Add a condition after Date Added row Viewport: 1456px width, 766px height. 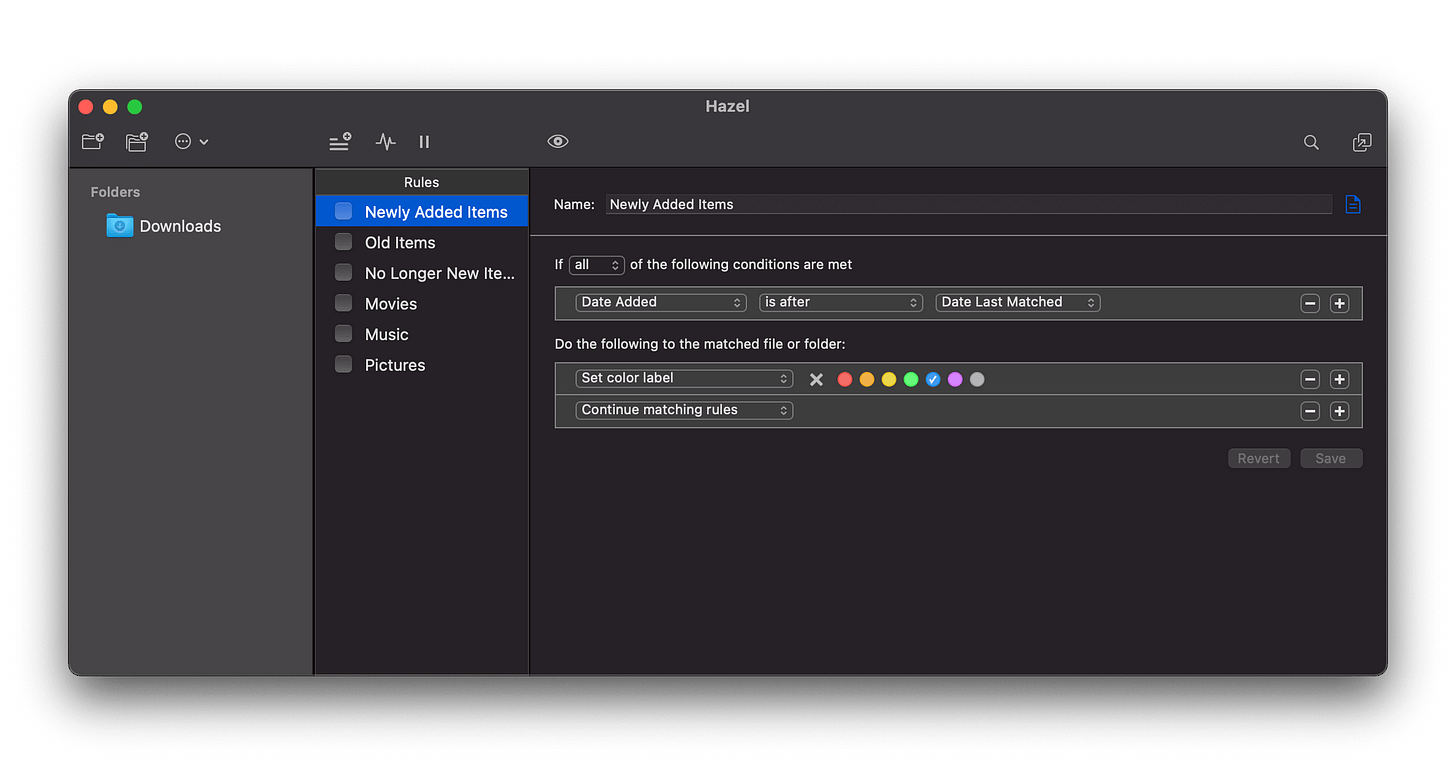point(1340,303)
